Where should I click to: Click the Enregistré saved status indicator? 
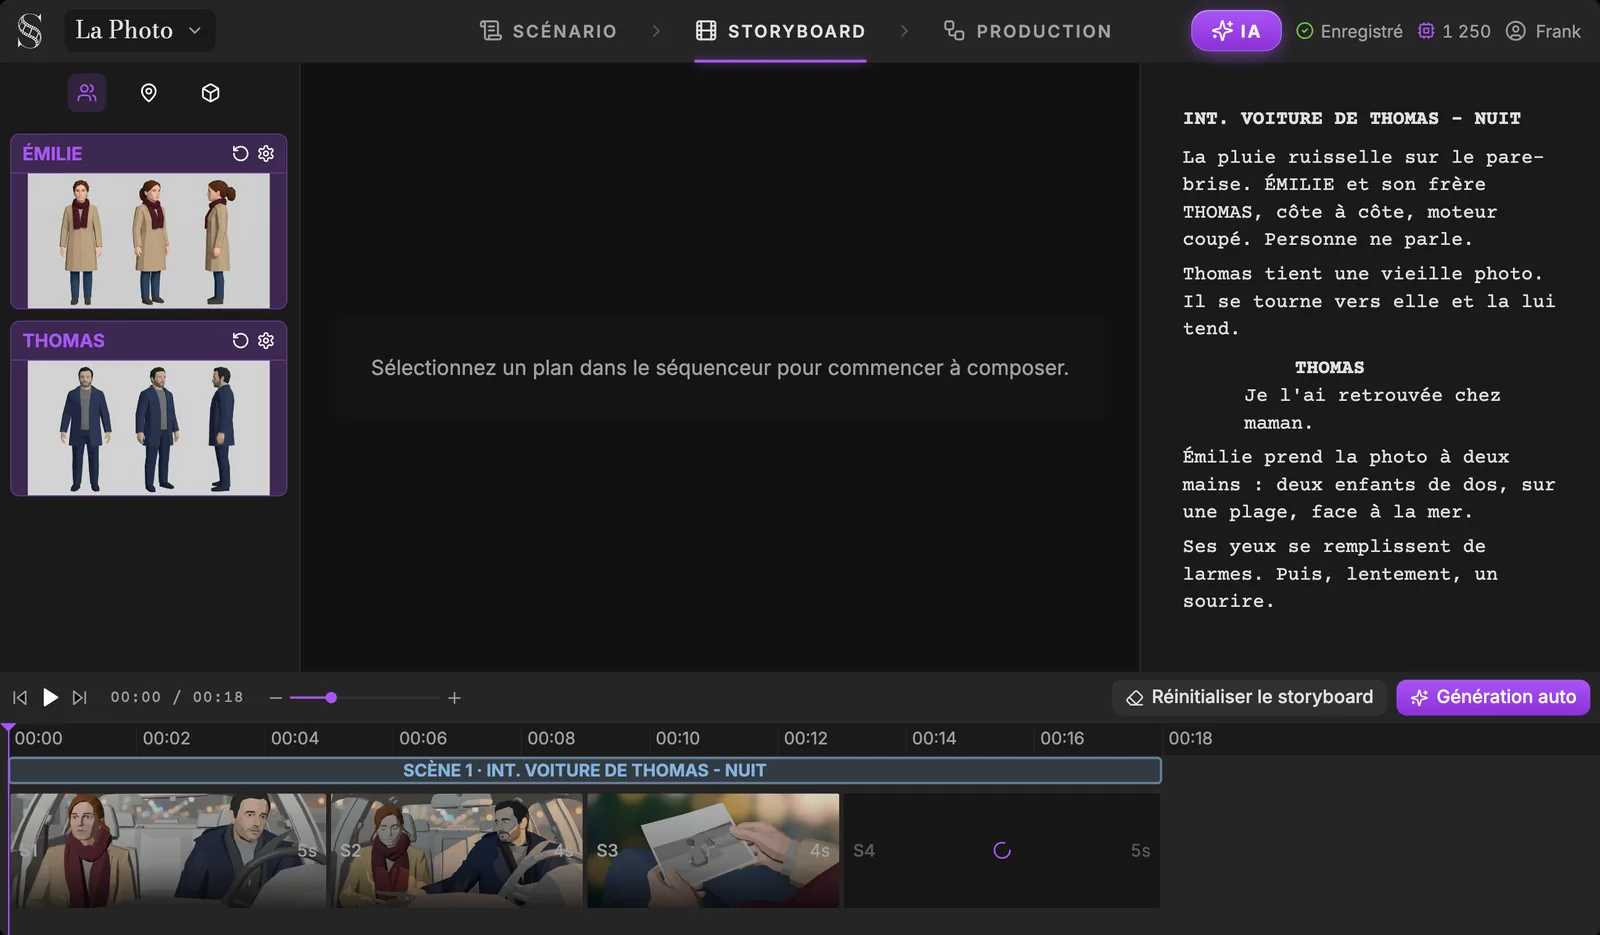coord(1349,31)
